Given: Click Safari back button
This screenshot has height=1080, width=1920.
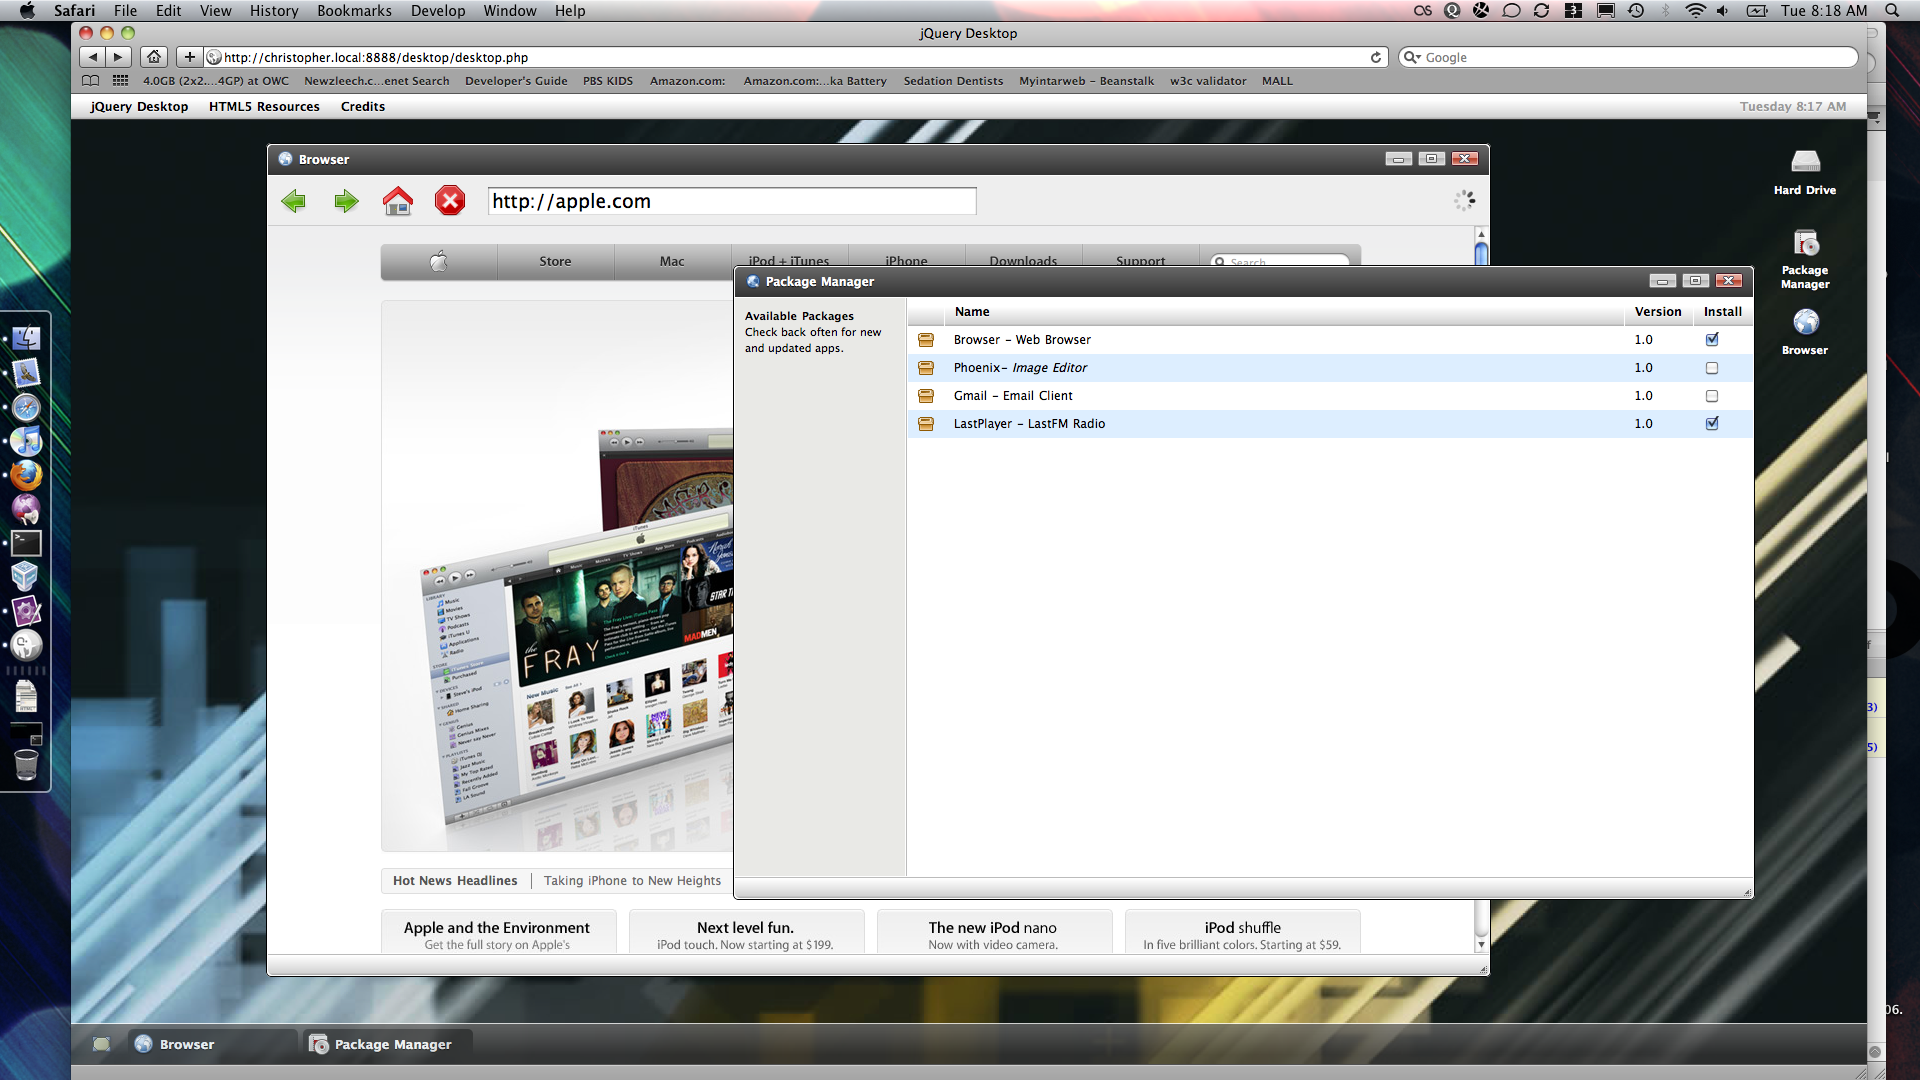Looking at the screenshot, I should click(x=92, y=57).
